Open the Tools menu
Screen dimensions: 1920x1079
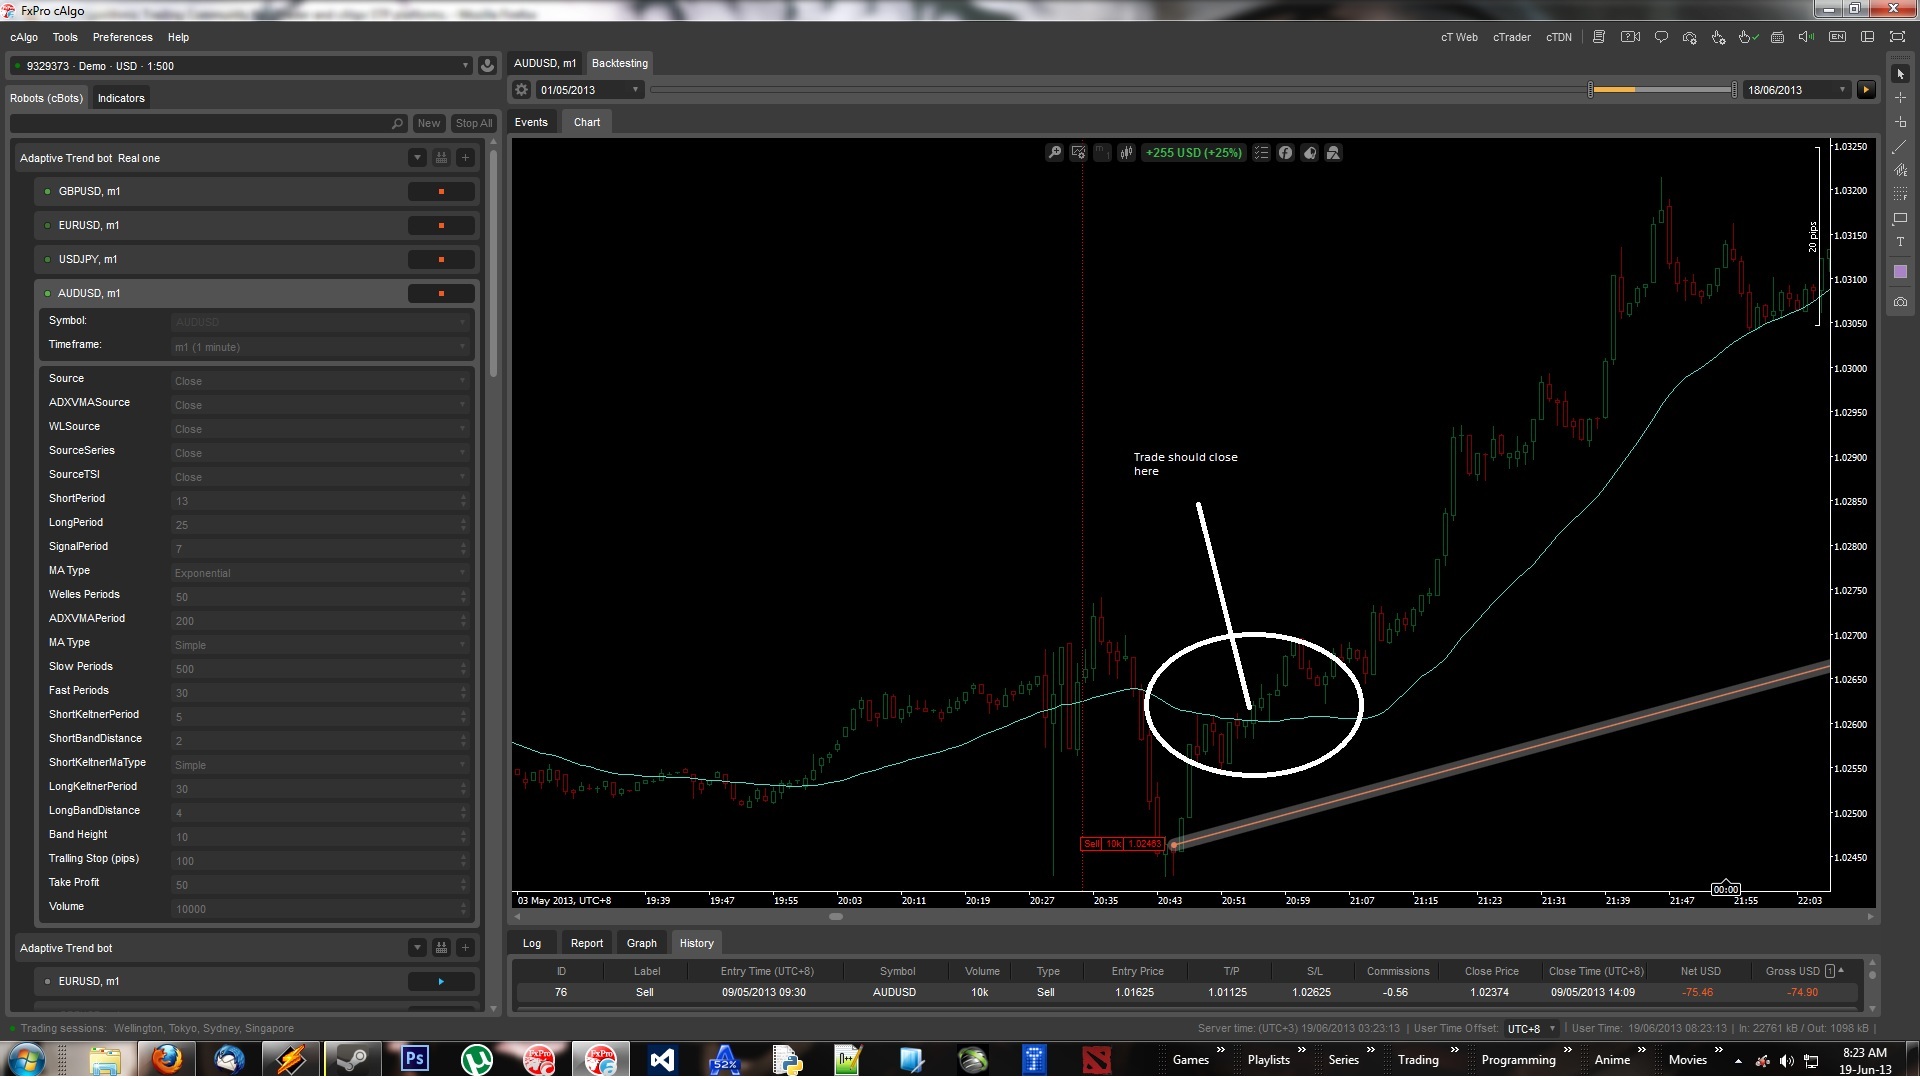tap(65, 37)
